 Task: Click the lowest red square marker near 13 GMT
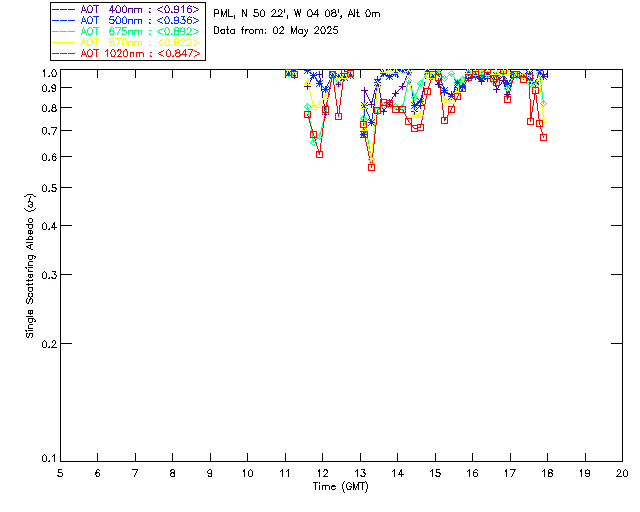click(371, 167)
